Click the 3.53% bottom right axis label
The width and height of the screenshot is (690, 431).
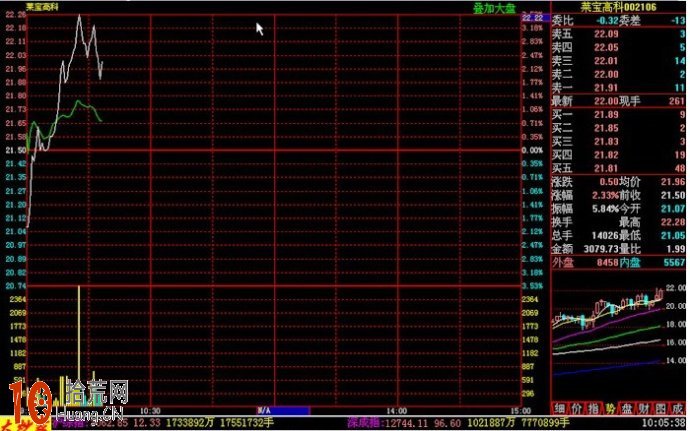point(532,286)
